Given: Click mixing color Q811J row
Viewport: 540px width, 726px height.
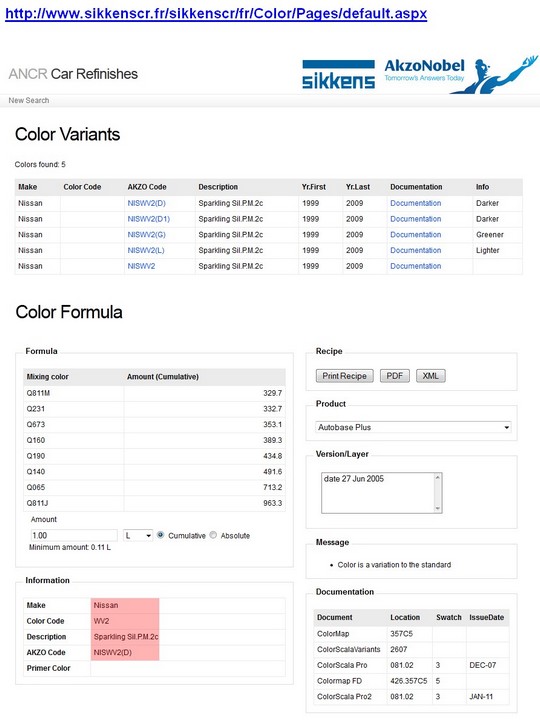Looking at the screenshot, I should [x=154, y=503].
